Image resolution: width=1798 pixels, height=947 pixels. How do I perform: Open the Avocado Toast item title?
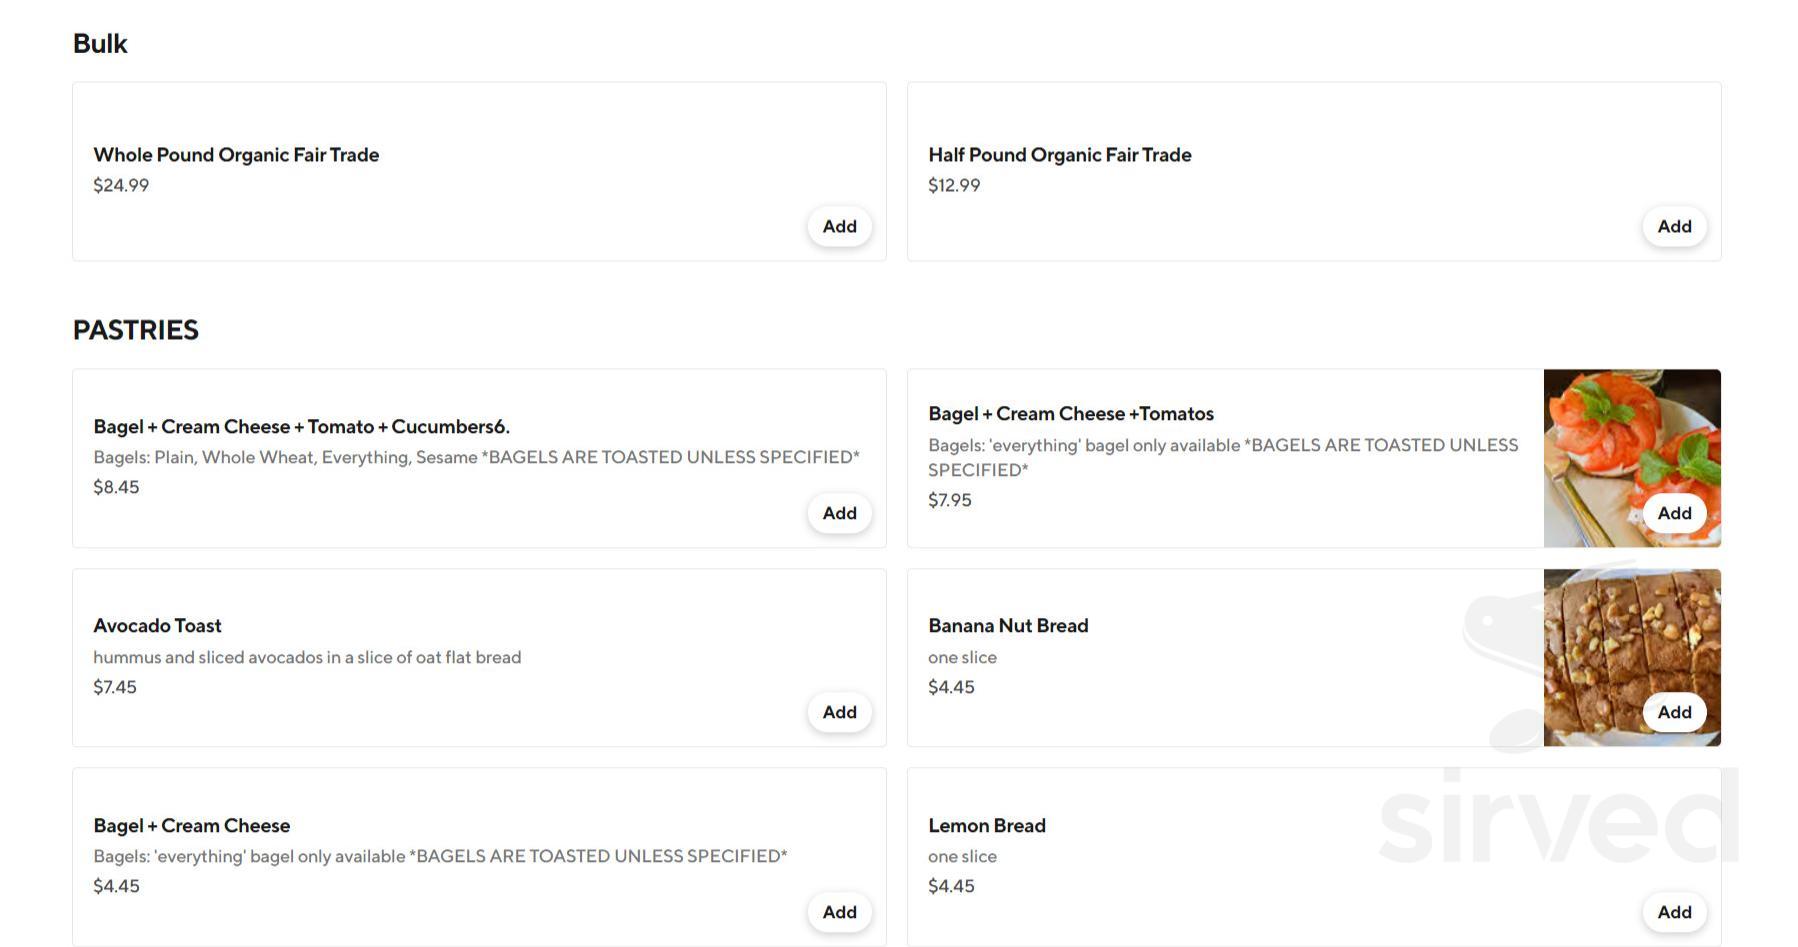coord(157,626)
